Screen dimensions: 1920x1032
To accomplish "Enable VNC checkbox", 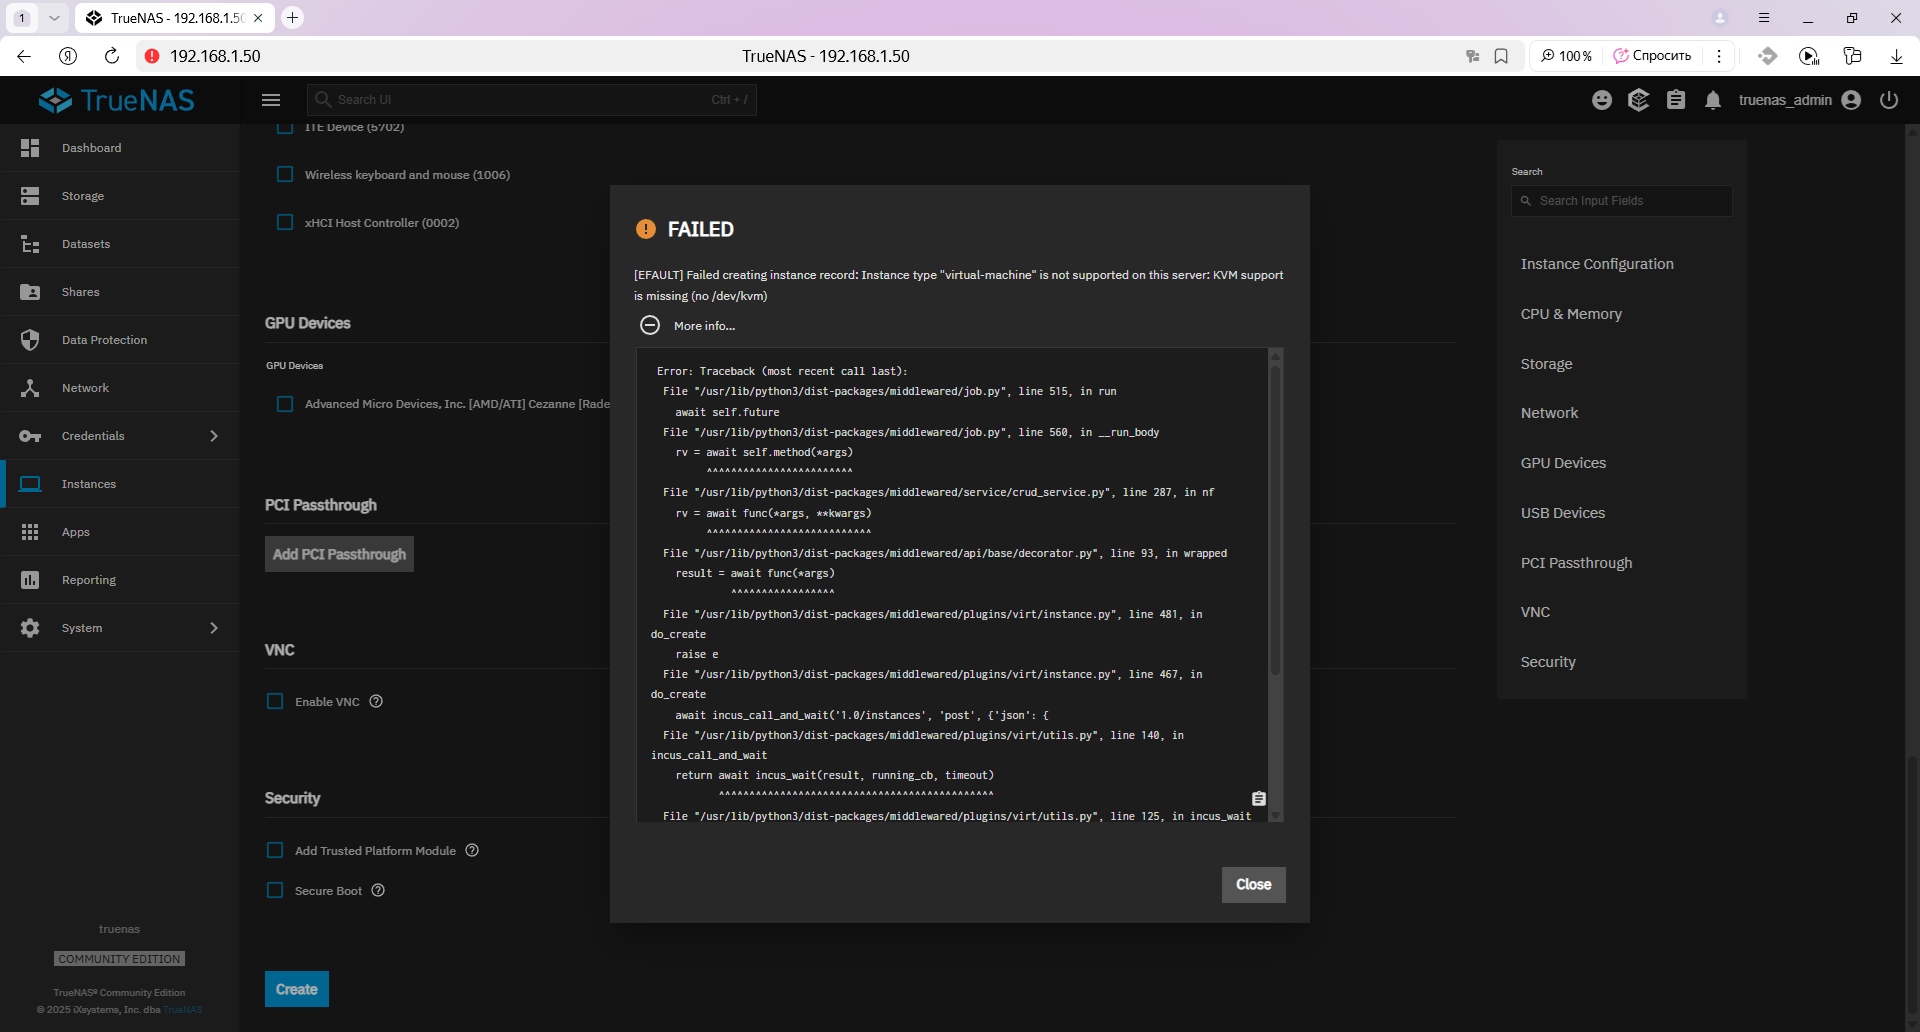I will tap(275, 701).
